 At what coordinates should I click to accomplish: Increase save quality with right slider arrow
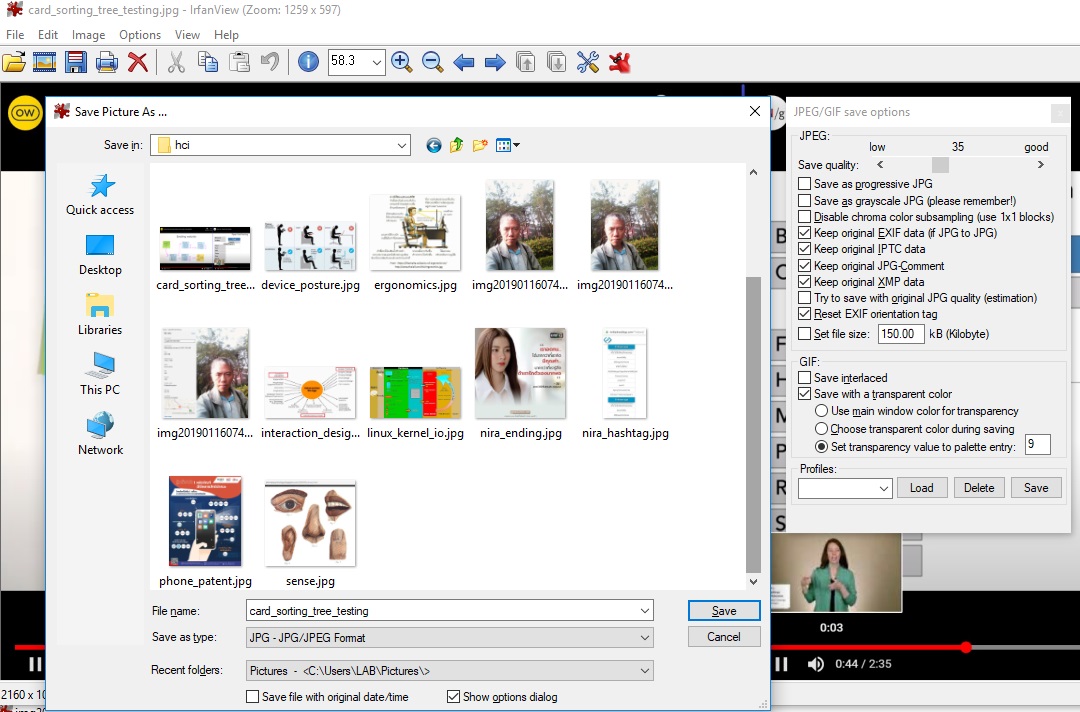tap(1041, 165)
